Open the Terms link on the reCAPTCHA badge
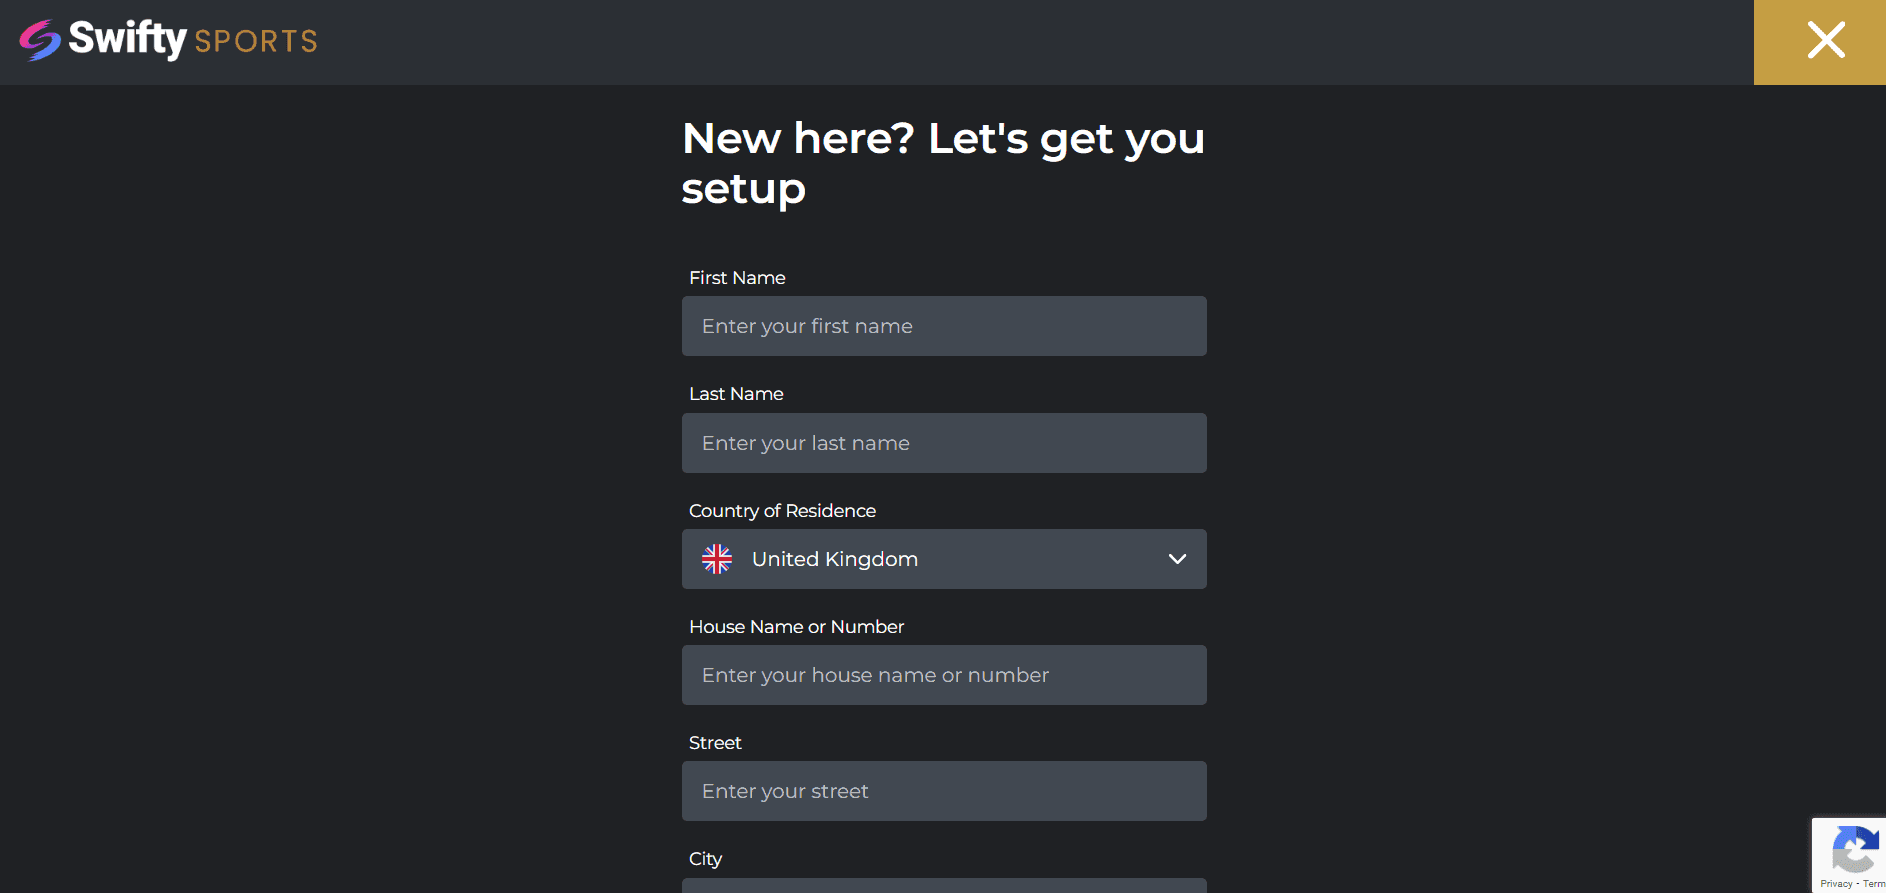This screenshot has width=1886, height=893. [x=1872, y=883]
